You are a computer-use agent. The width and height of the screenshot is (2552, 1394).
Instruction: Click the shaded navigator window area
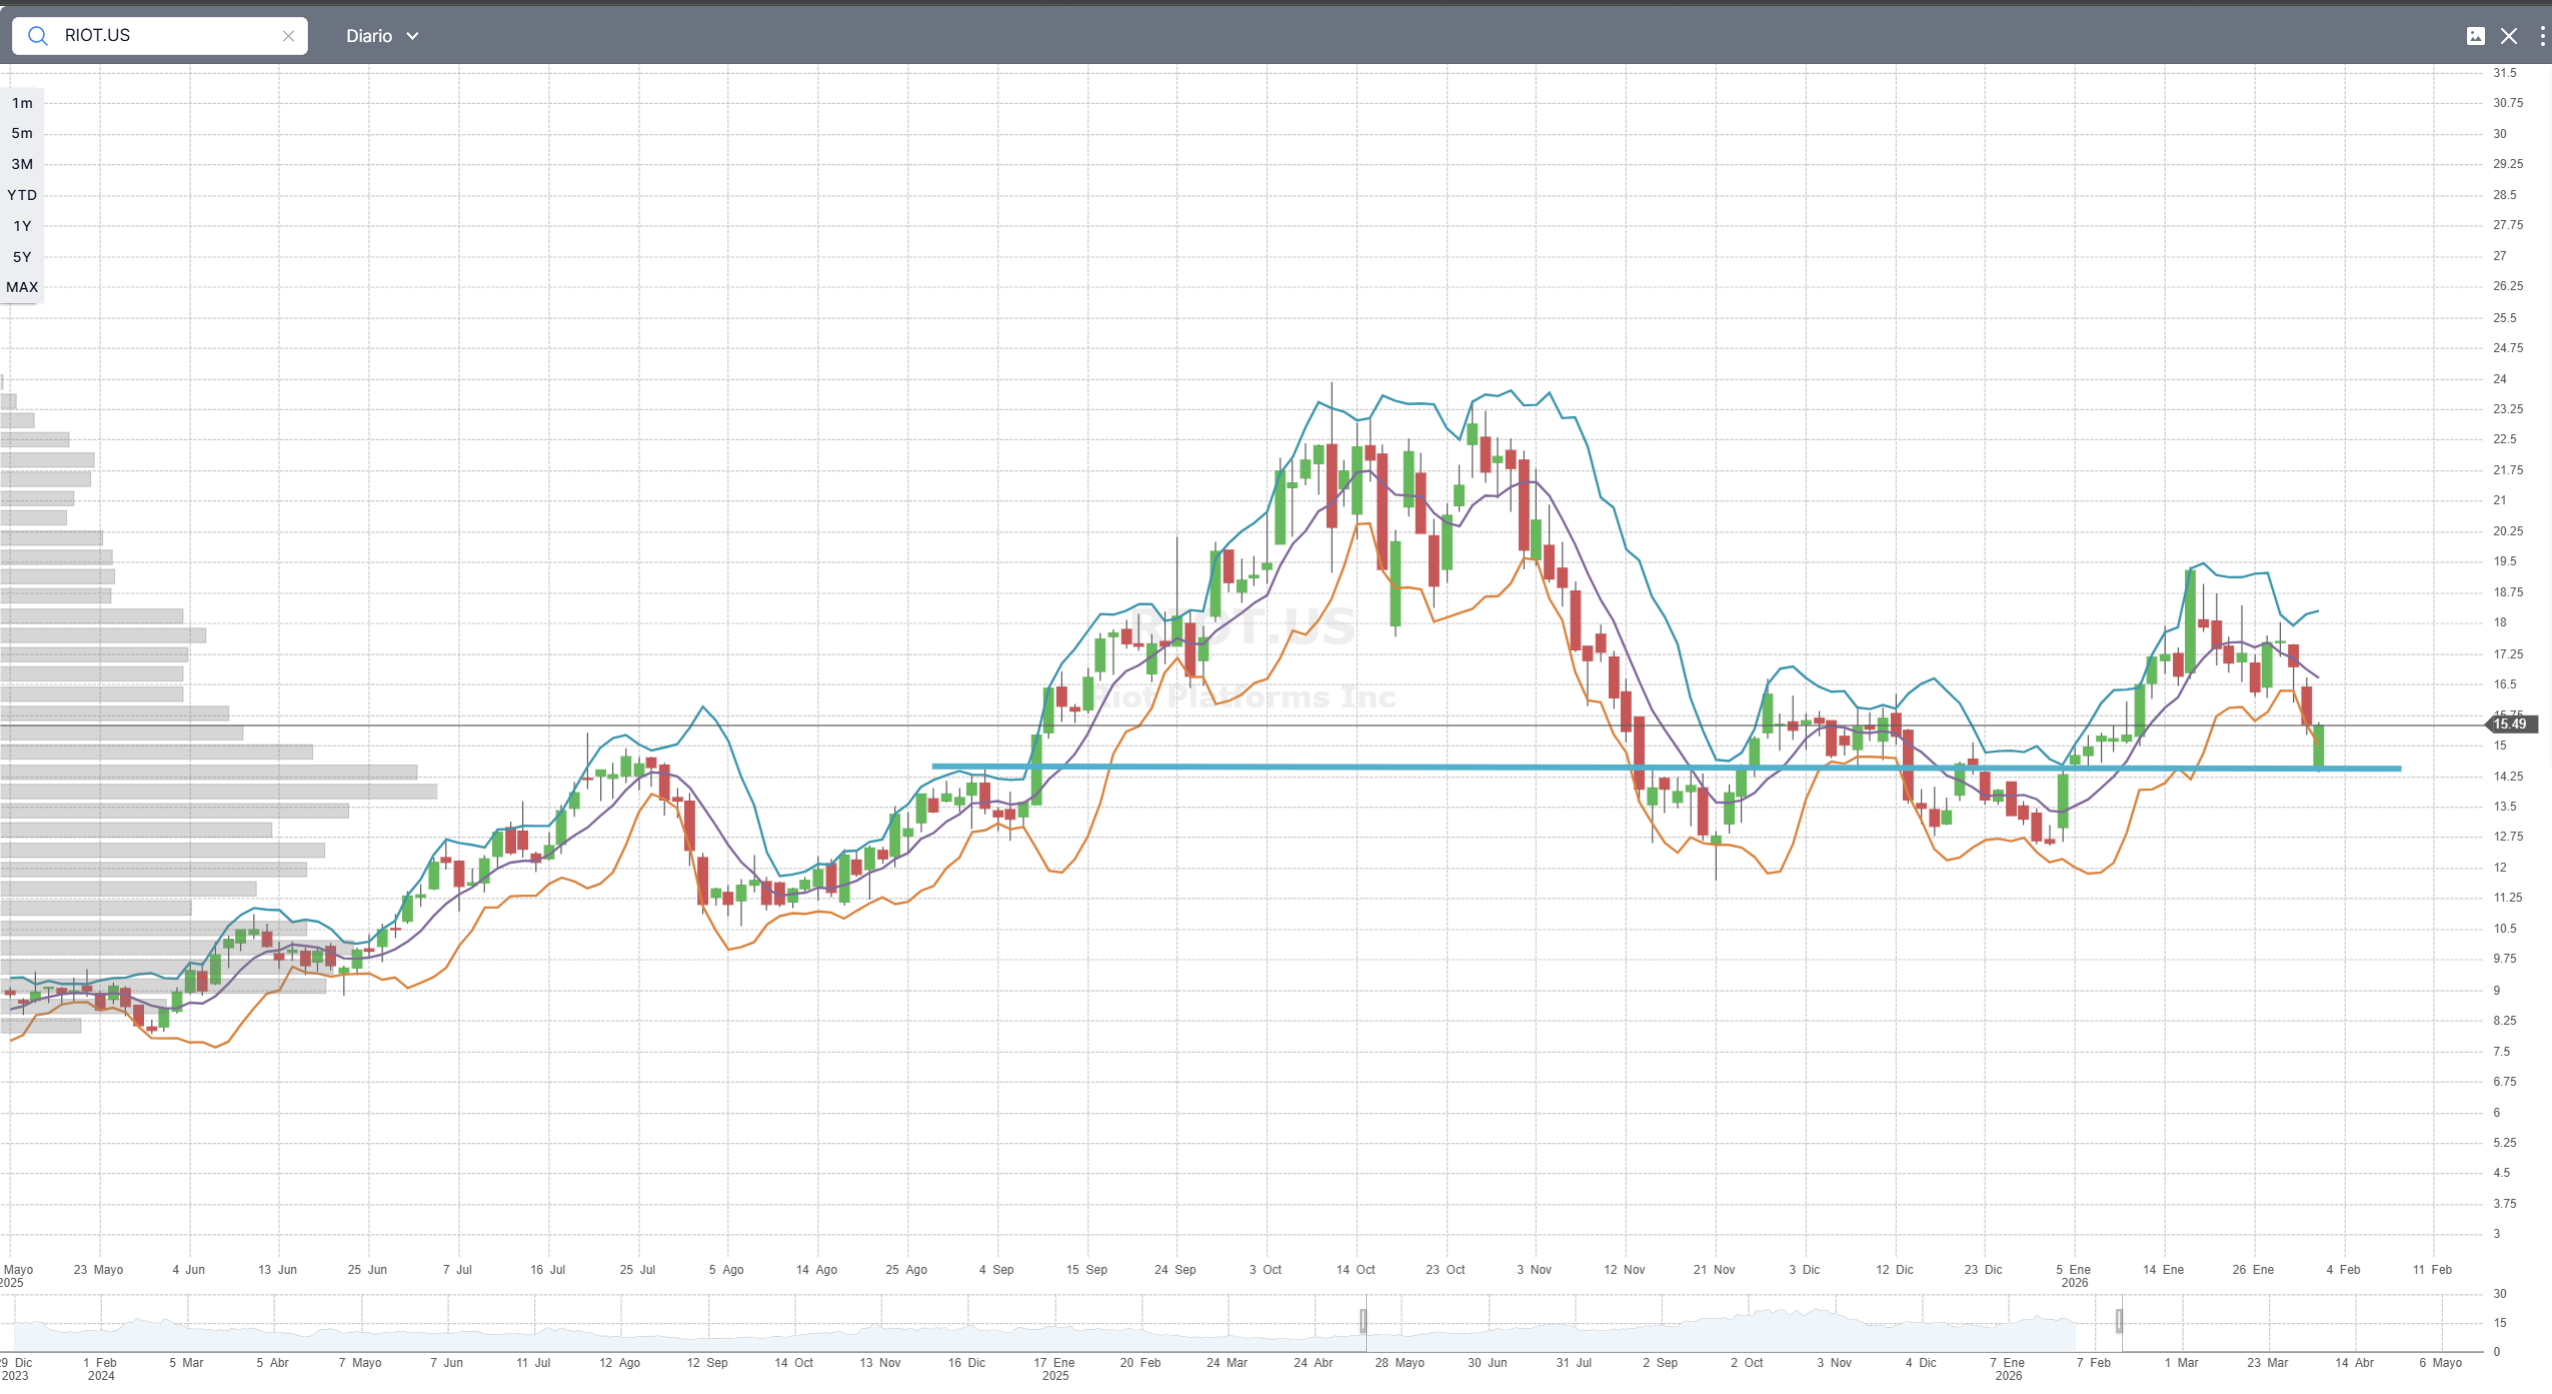click(1740, 1330)
